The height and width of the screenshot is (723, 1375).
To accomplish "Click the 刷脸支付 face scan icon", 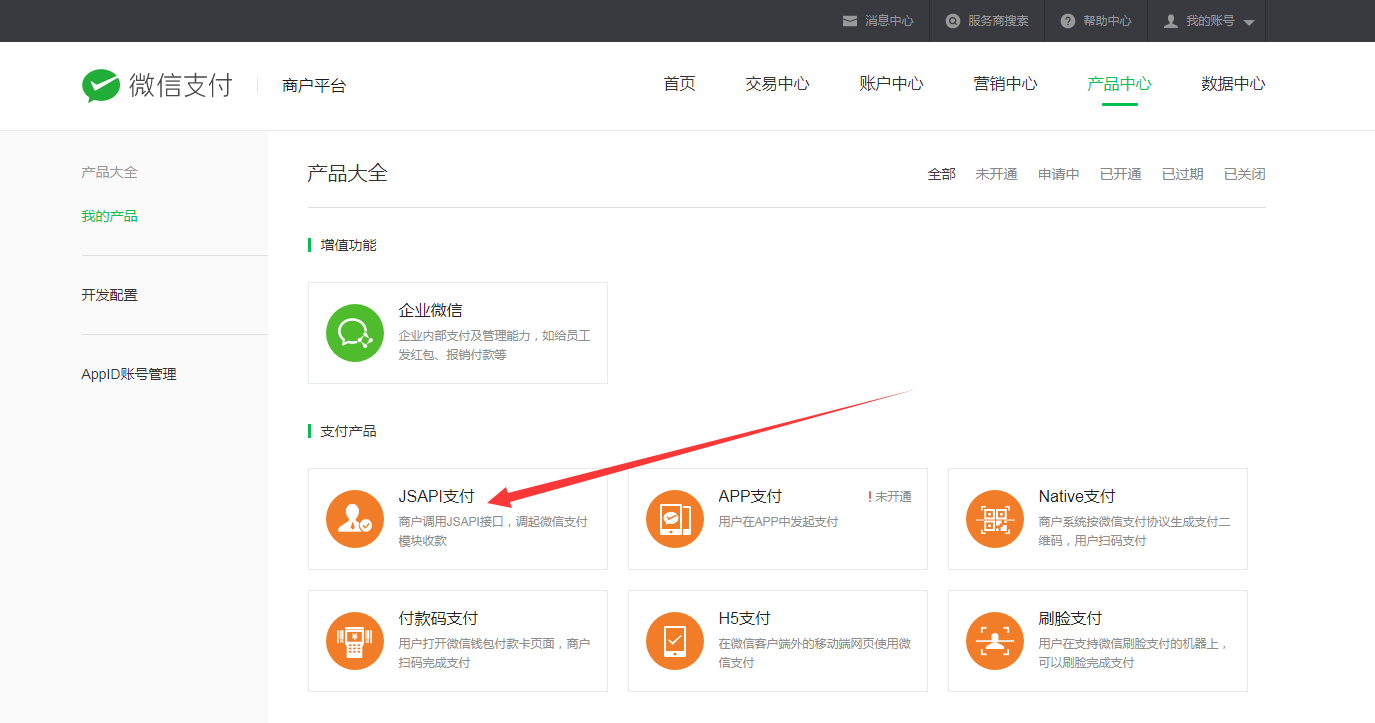I will click(995, 641).
